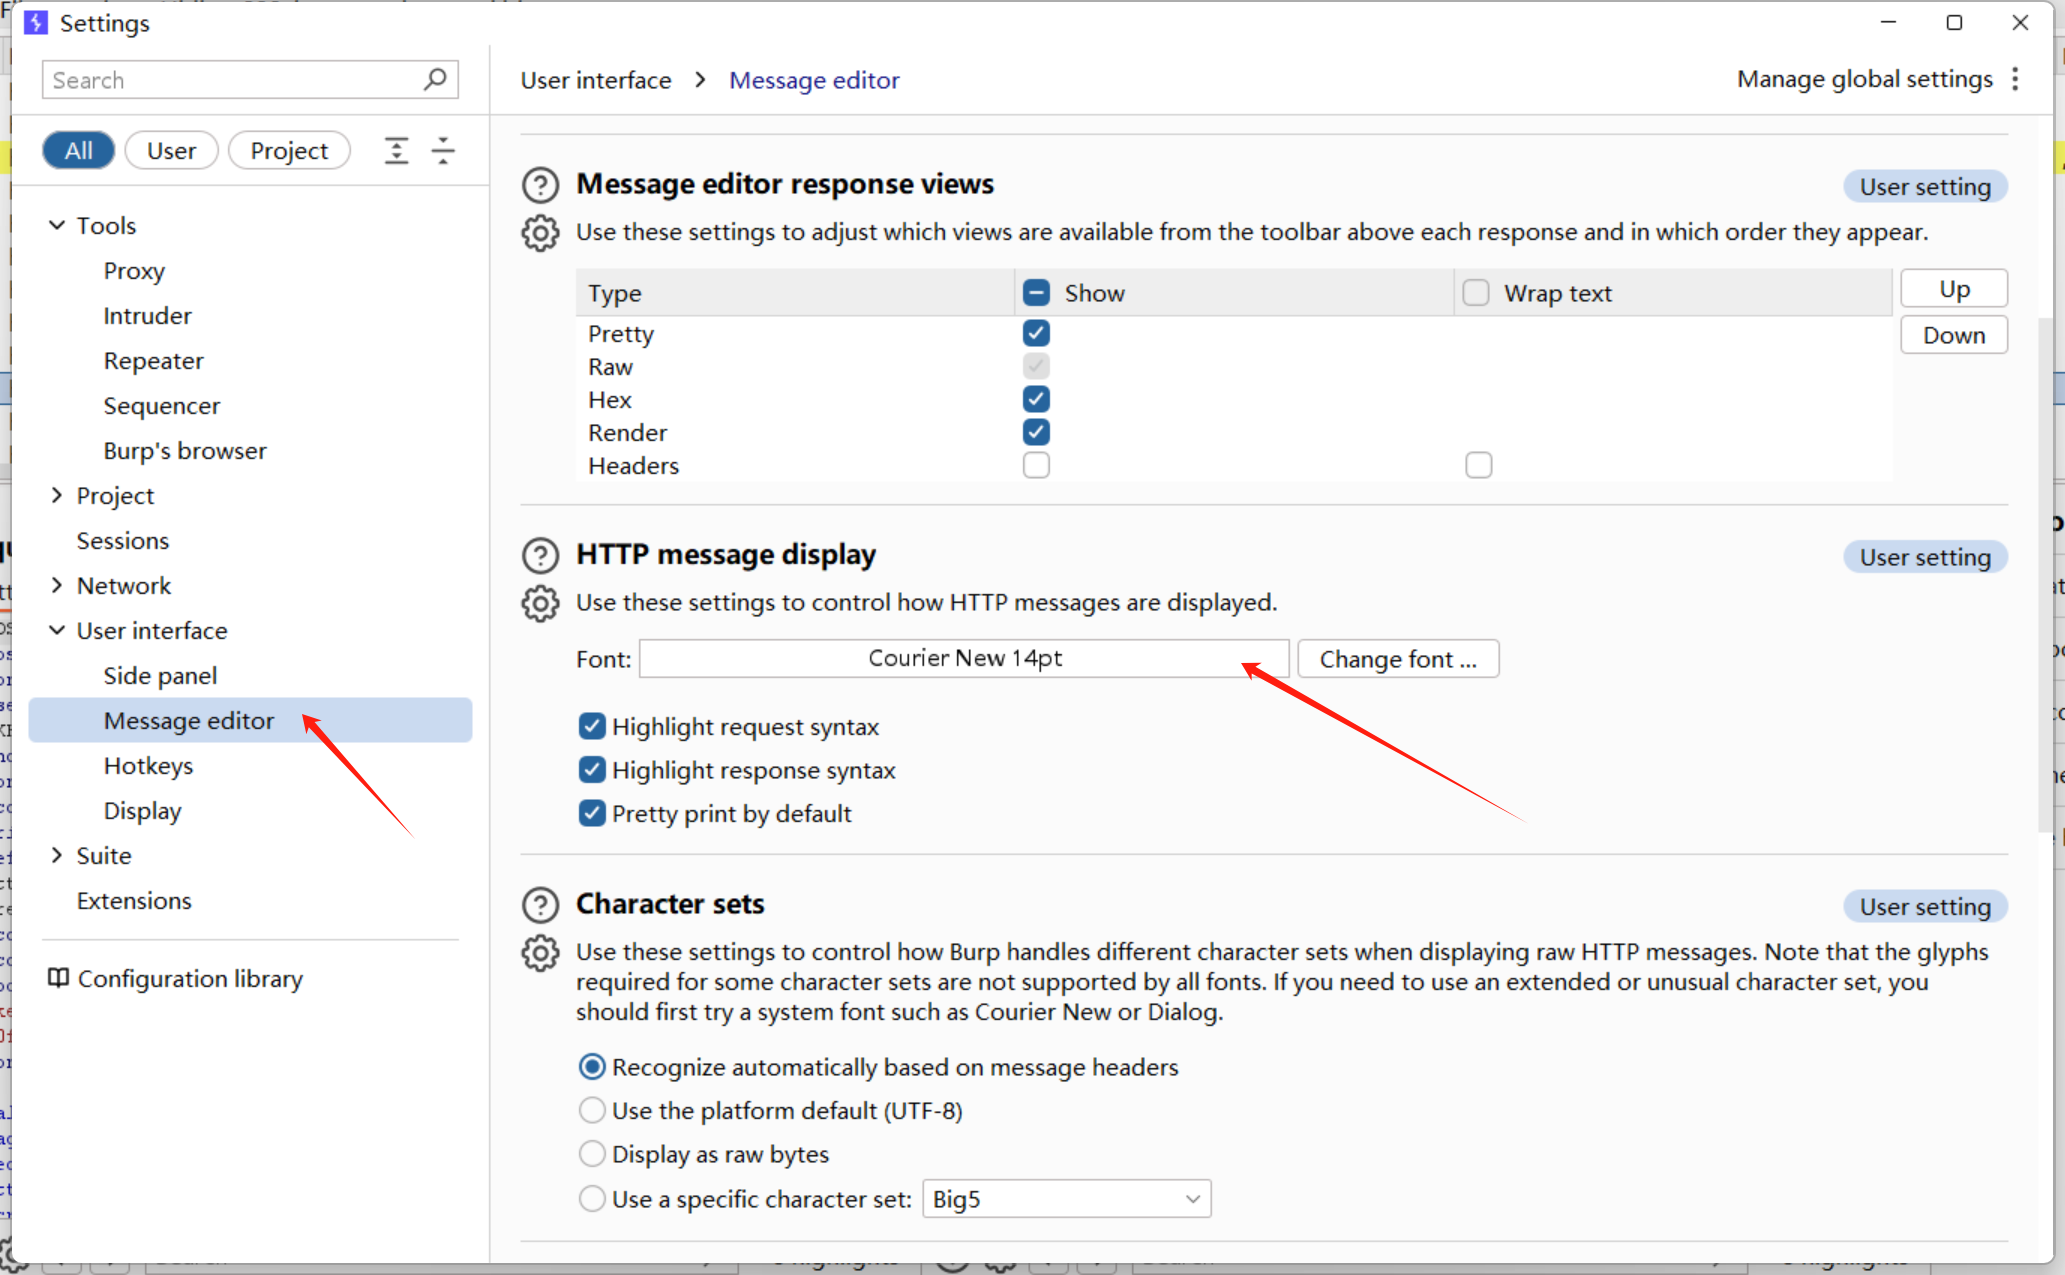2065x1275 pixels.
Task: Uncheck Highlight request syntax
Action: tap(592, 726)
